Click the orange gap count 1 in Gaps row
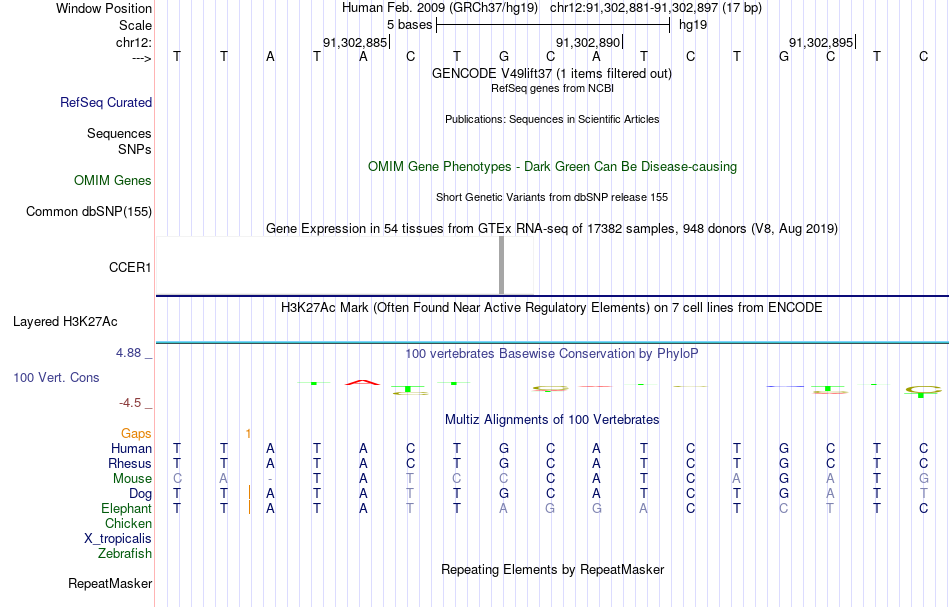The height and width of the screenshot is (607, 950). [x=248, y=433]
